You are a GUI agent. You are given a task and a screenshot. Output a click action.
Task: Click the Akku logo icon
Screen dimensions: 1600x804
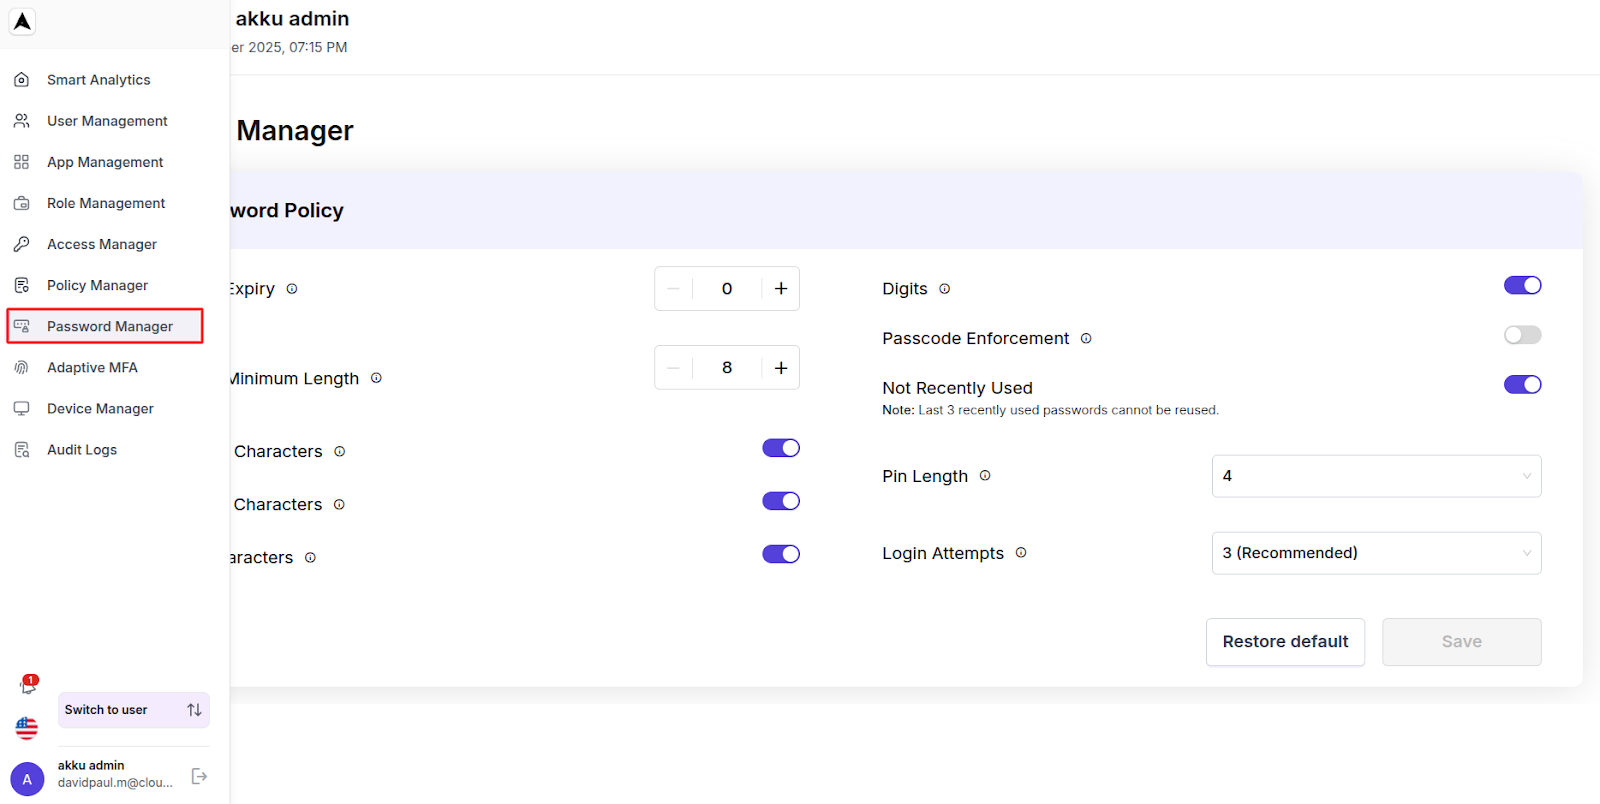[22, 21]
